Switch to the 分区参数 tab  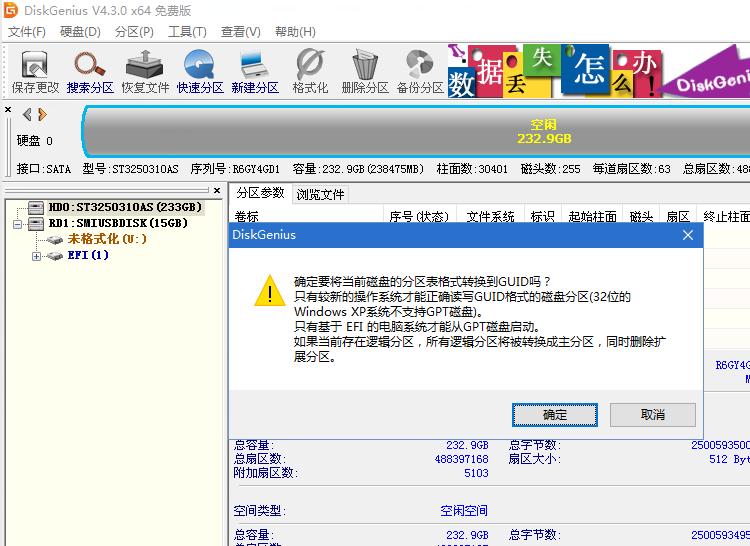(260, 193)
